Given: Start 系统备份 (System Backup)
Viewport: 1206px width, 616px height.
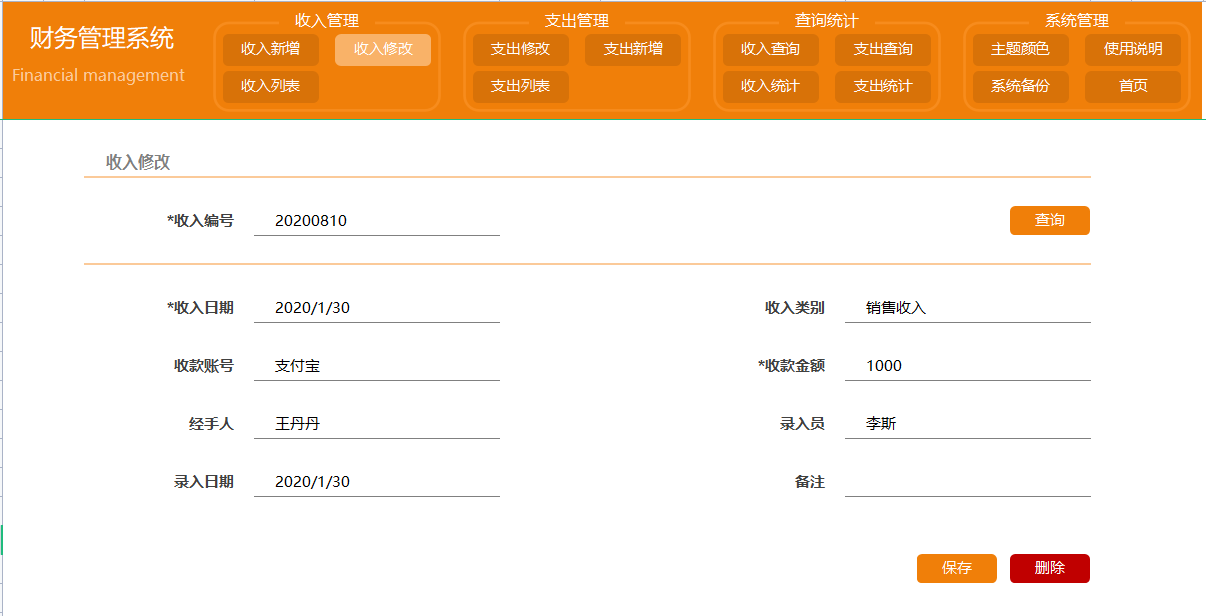Looking at the screenshot, I should (1017, 87).
